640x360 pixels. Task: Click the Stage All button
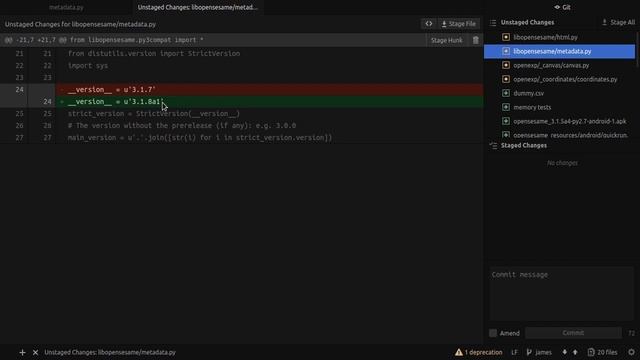(x=618, y=22)
